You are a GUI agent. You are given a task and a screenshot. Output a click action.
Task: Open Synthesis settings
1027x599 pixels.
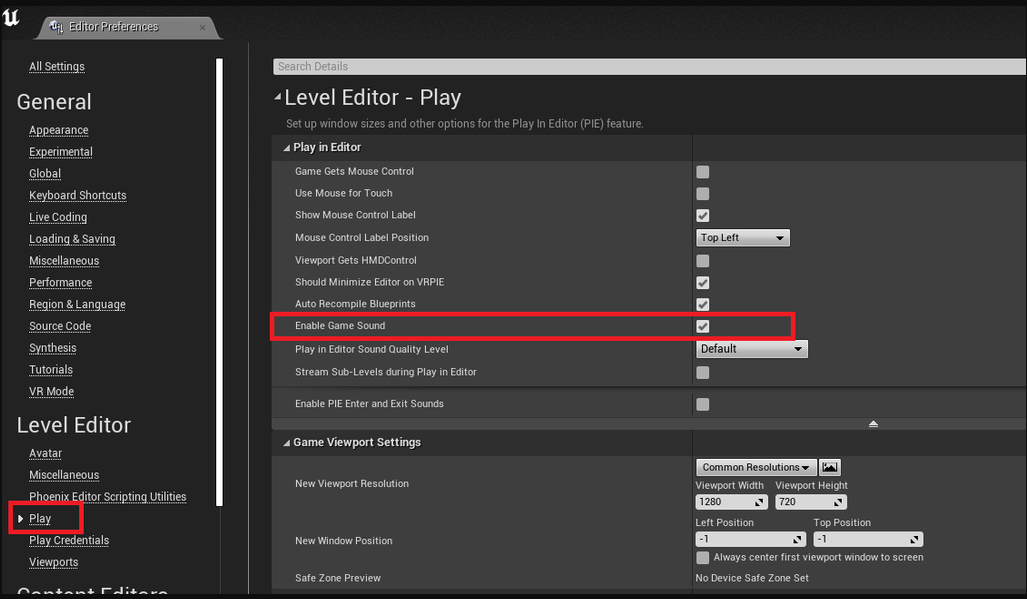pyautogui.click(x=53, y=347)
